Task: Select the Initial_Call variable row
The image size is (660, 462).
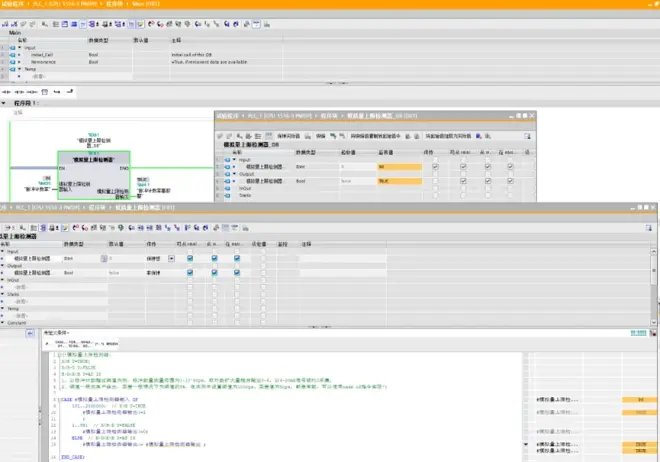Action: pos(45,54)
